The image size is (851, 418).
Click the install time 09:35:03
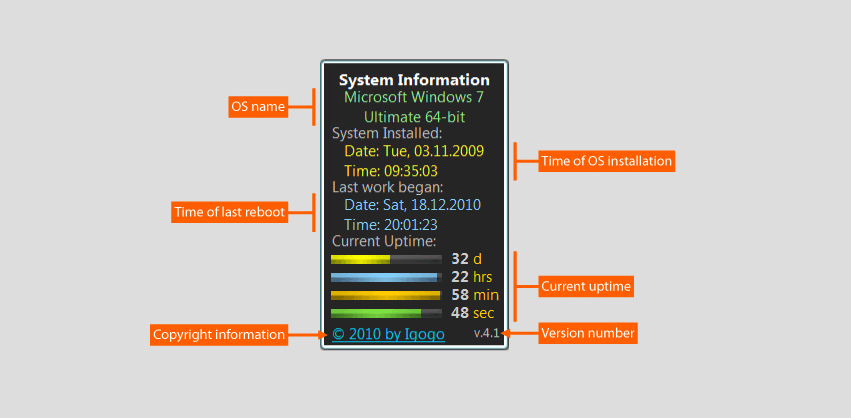[377, 171]
